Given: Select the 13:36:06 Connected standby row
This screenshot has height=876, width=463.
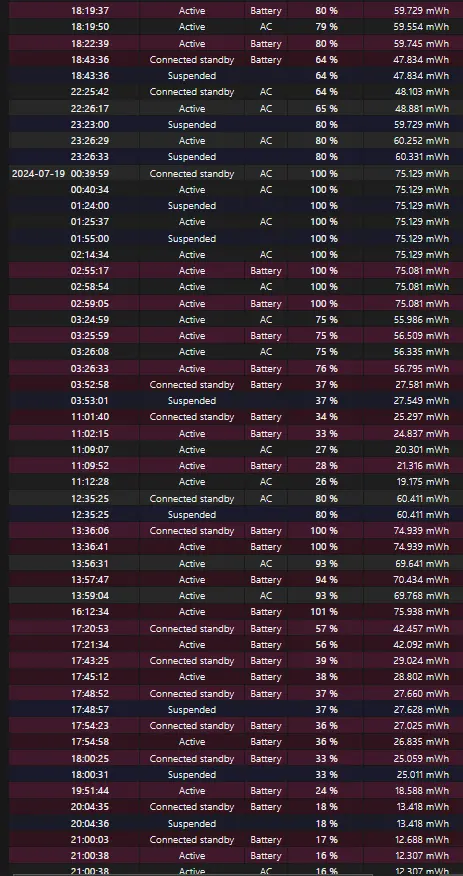Looking at the screenshot, I should 236,531.
